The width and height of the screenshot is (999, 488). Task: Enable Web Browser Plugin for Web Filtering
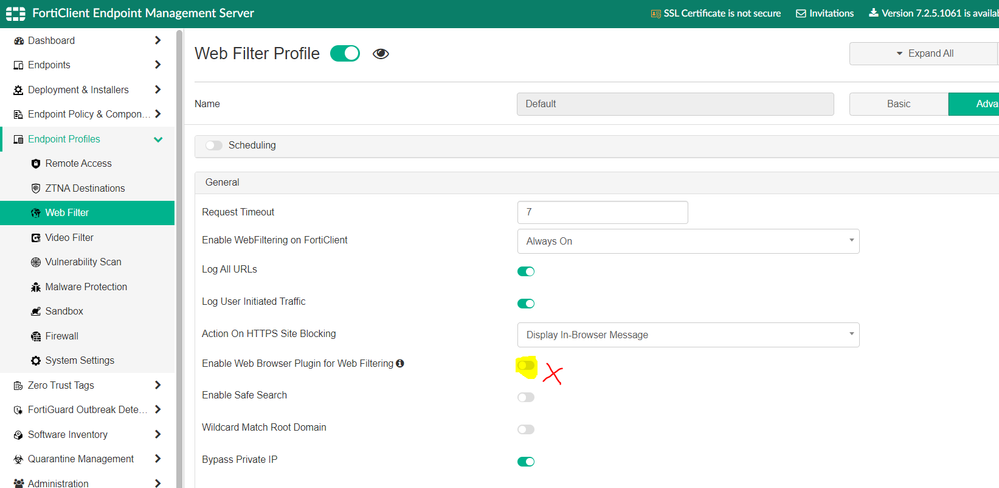526,365
